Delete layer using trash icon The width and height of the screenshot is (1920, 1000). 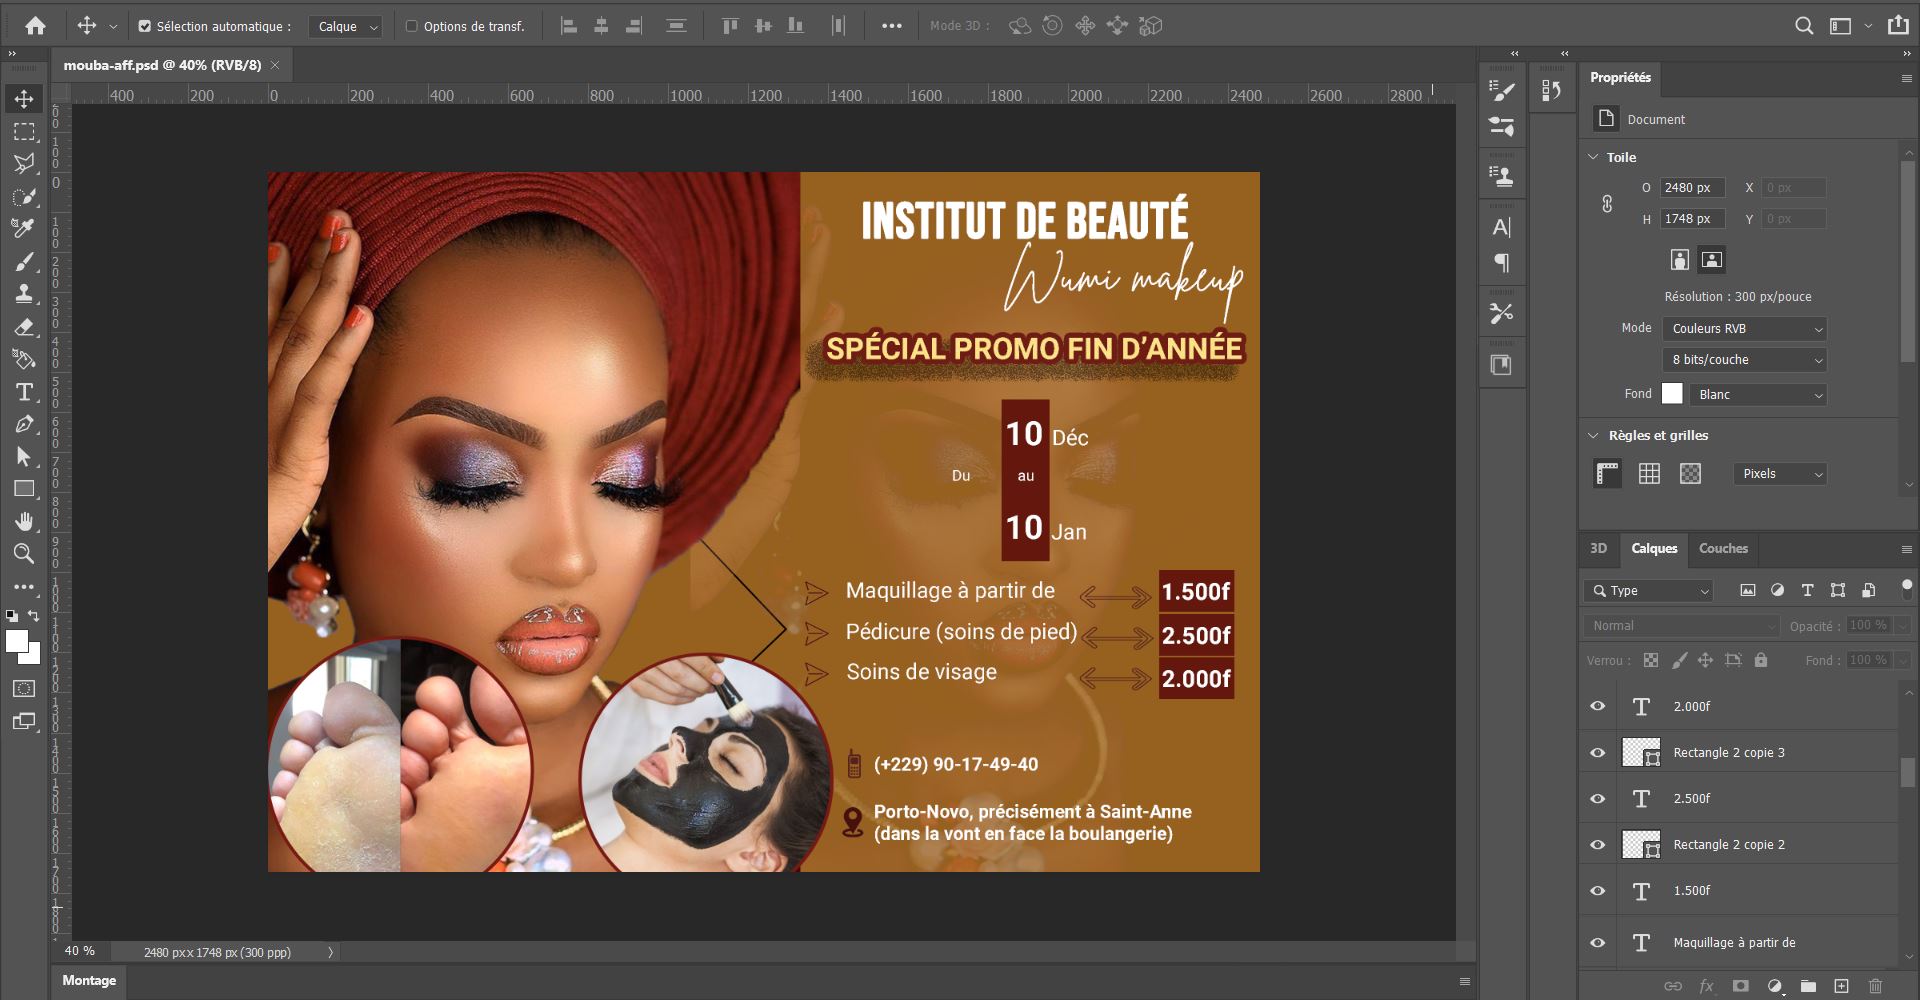click(1875, 986)
